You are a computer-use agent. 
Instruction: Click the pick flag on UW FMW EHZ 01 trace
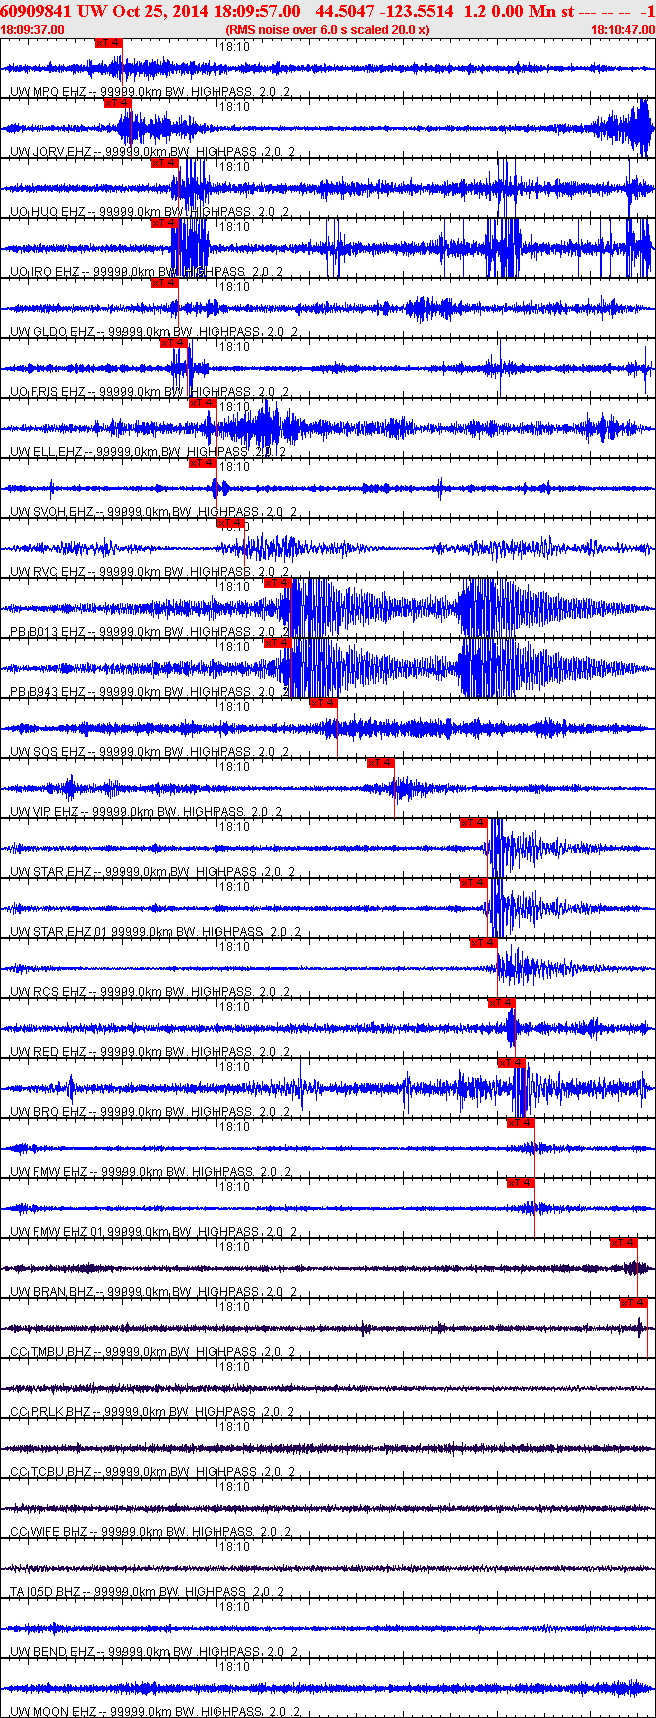(521, 1183)
